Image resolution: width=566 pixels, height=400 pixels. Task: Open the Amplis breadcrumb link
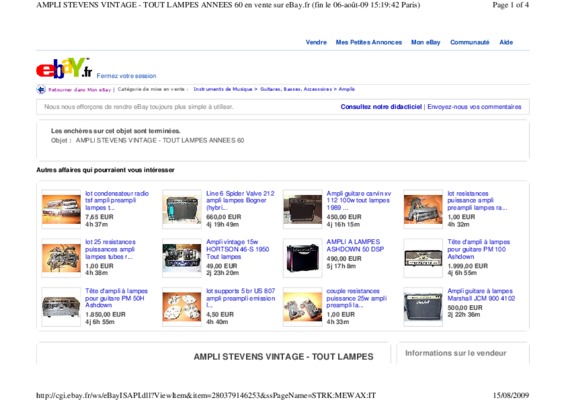point(347,89)
